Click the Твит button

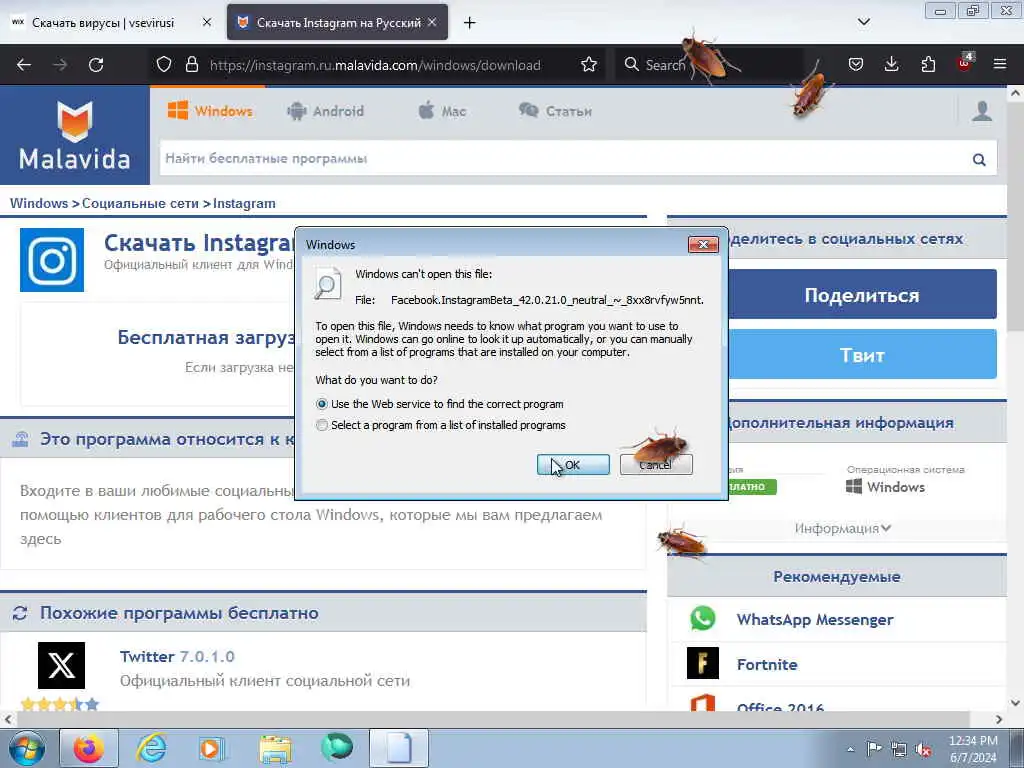tap(862, 355)
